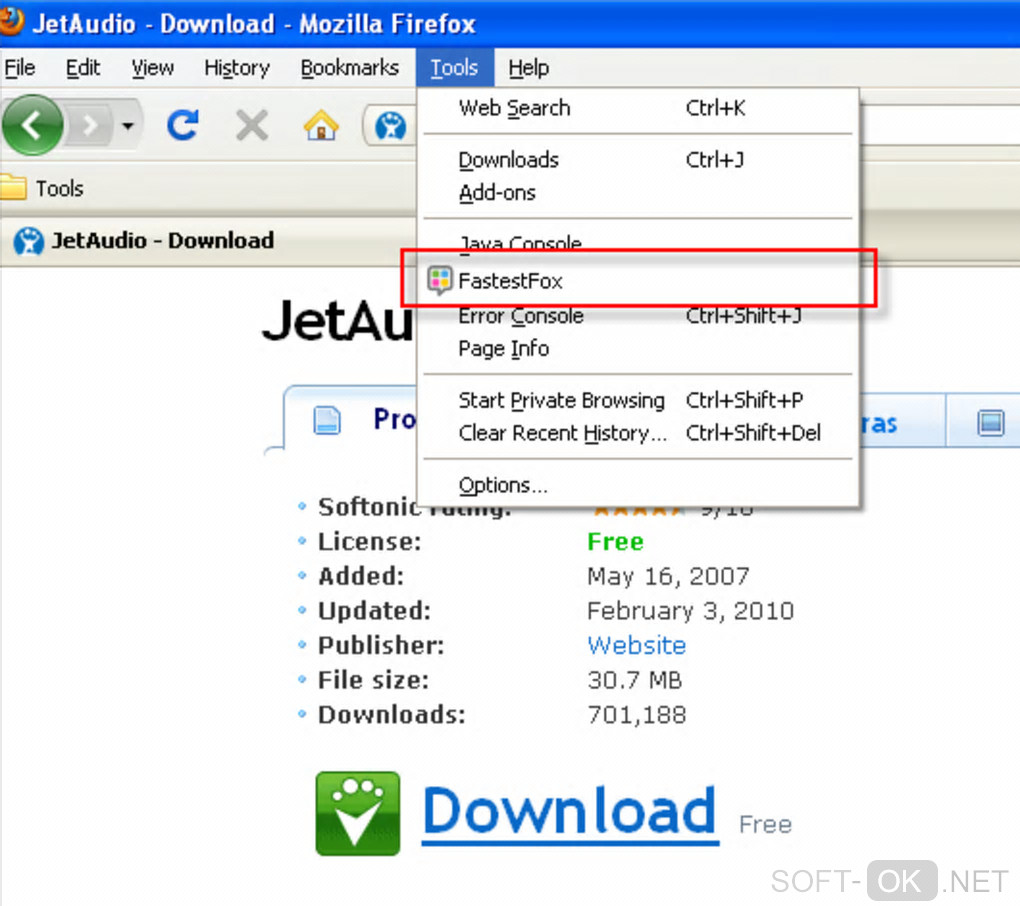
Task: Open the Help menu
Action: [528, 68]
